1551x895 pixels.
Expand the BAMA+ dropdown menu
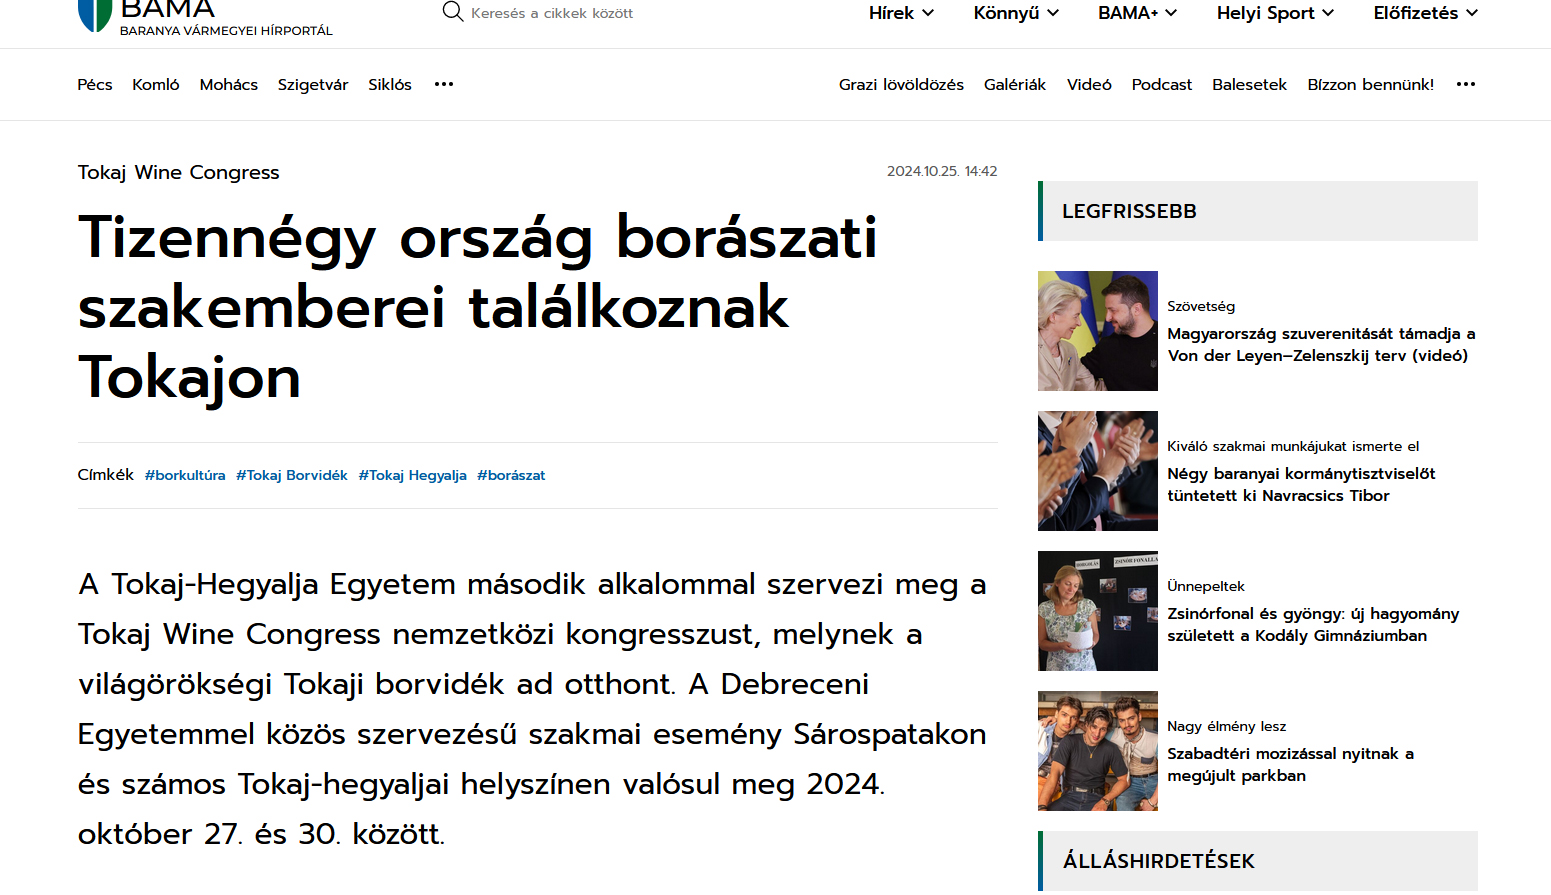(x=1138, y=13)
